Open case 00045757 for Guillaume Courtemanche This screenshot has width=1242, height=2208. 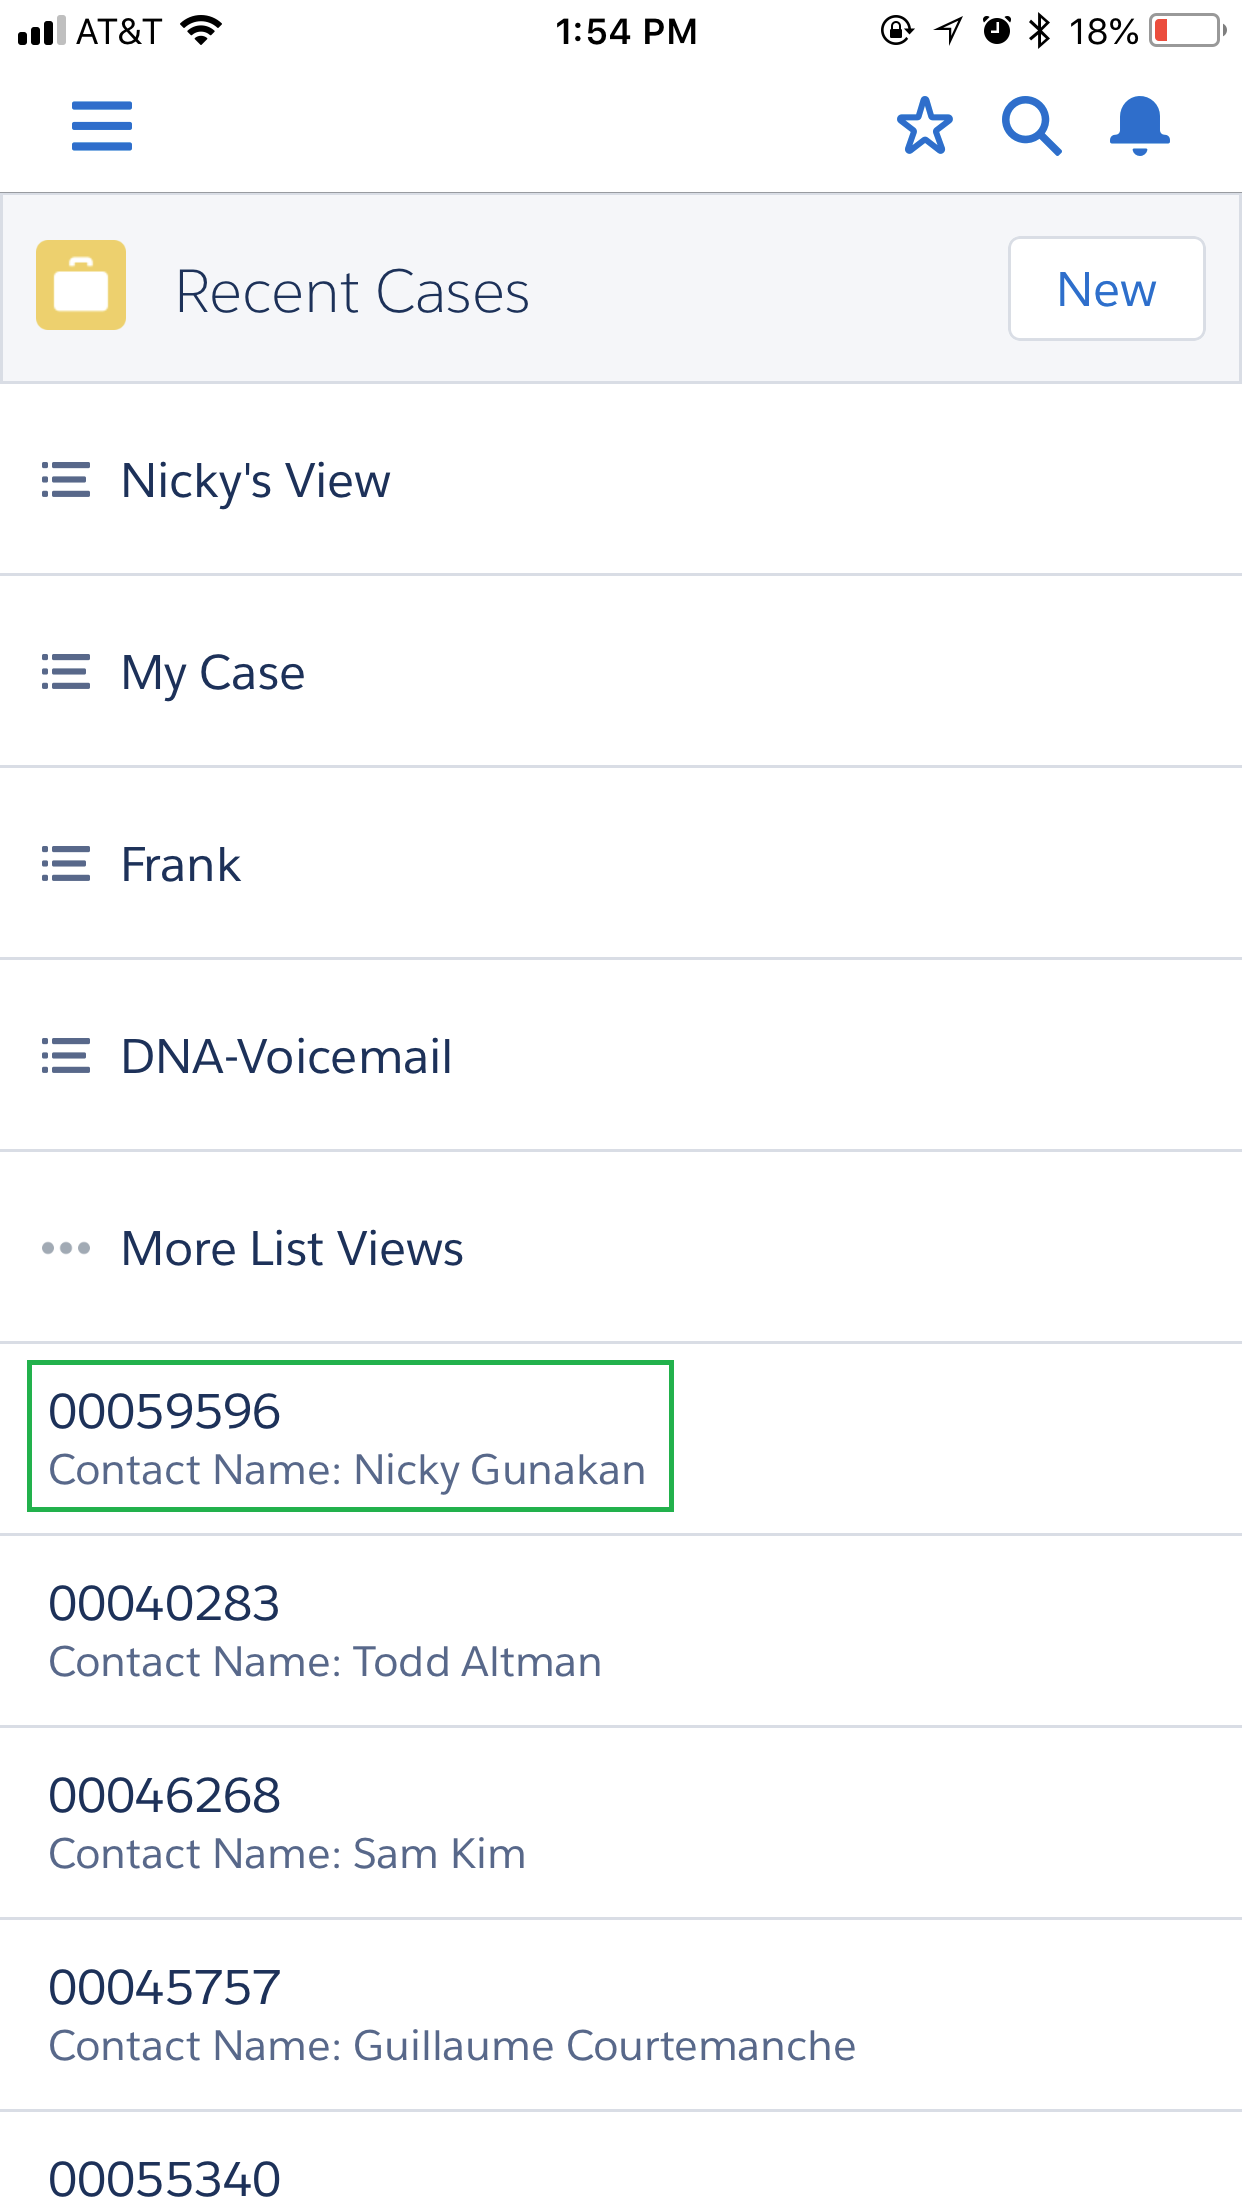tap(452, 2014)
